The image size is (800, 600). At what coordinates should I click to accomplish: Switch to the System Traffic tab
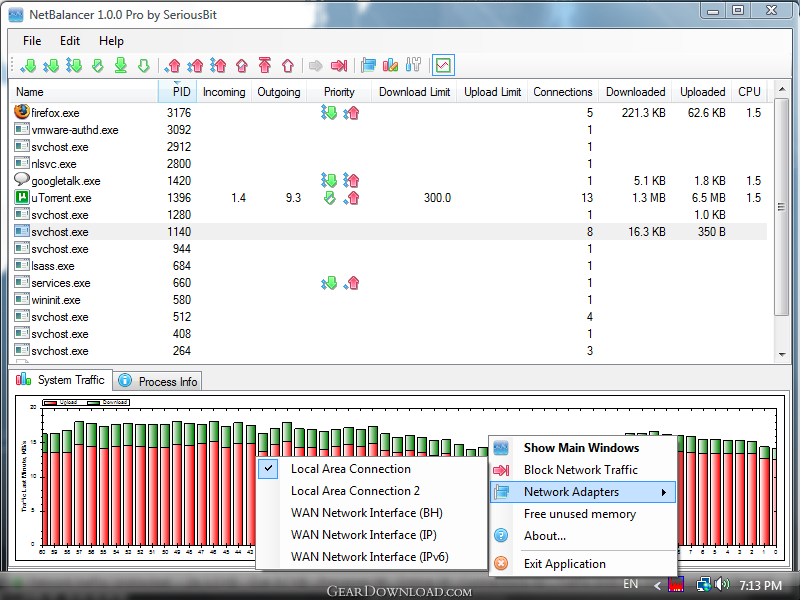[x=61, y=380]
